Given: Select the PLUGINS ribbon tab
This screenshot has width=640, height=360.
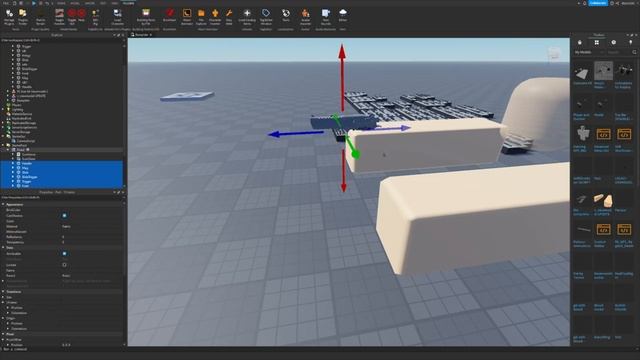Looking at the screenshot, I should pos(129,3).
